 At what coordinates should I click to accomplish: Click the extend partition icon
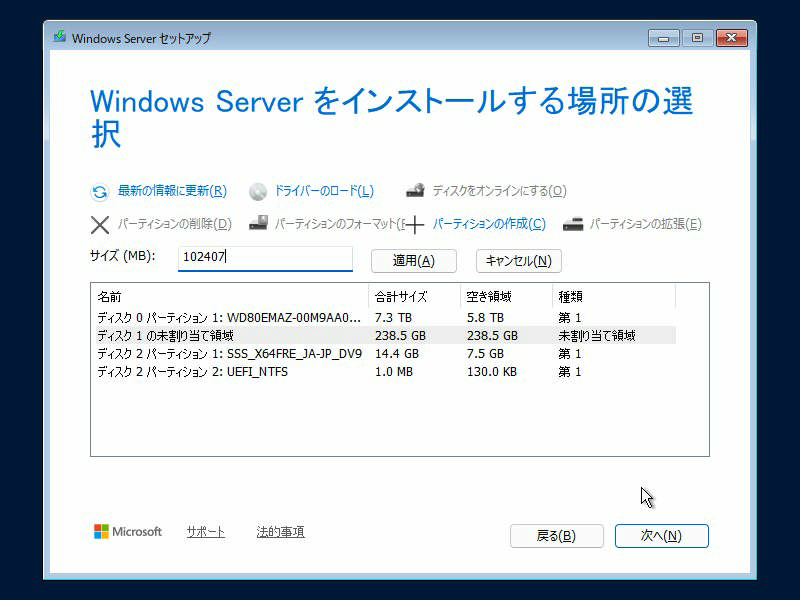coord(573,225)
